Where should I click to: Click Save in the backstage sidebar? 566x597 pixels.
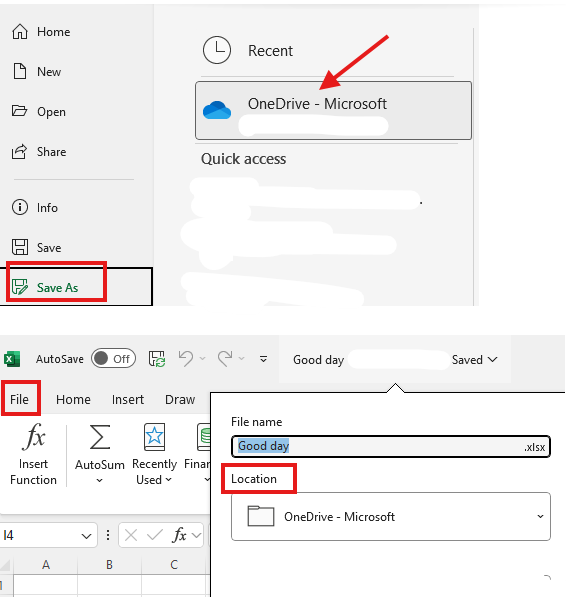coord(37,247)
